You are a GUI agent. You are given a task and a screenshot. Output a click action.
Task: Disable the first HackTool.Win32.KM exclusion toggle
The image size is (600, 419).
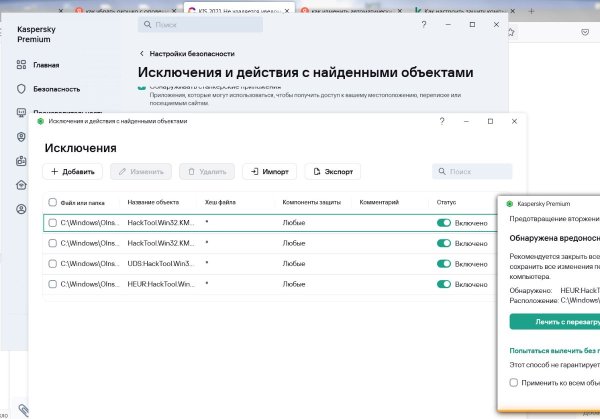coord(444,223)
